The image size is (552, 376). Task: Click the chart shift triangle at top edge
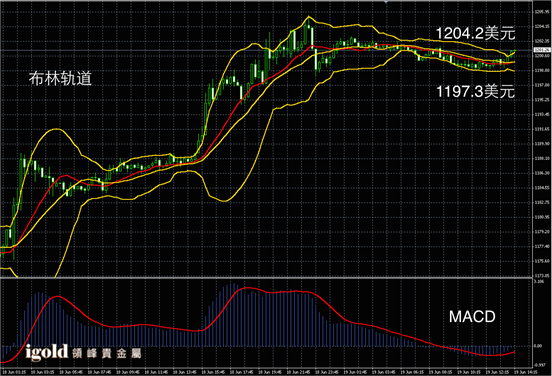click(x=386, y=2)
